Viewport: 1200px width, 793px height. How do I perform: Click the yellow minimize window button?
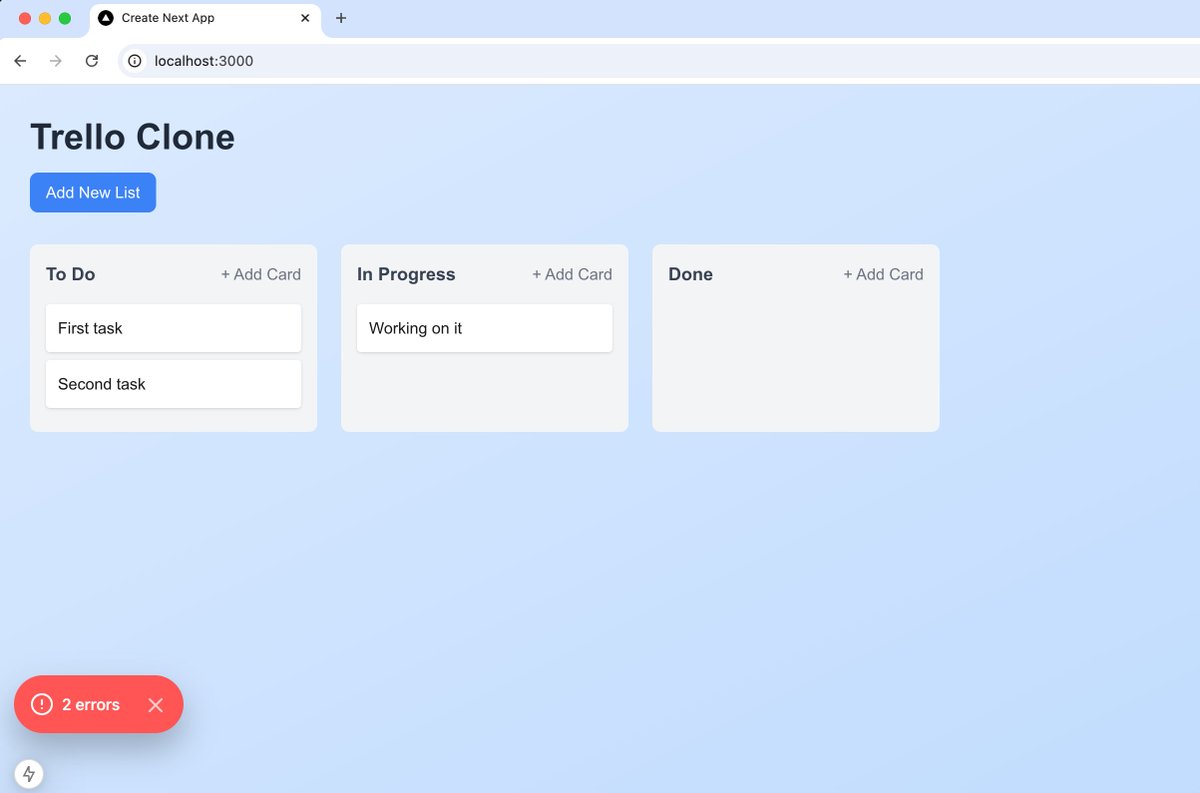pyautogui.click(x=45, y=18)
